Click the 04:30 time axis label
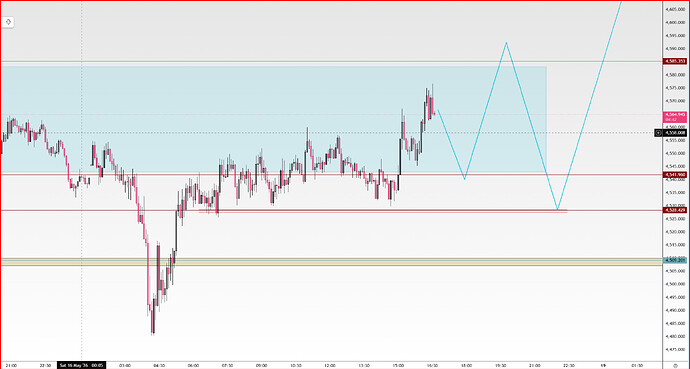 pyautogui.click(x=159, y=365)
